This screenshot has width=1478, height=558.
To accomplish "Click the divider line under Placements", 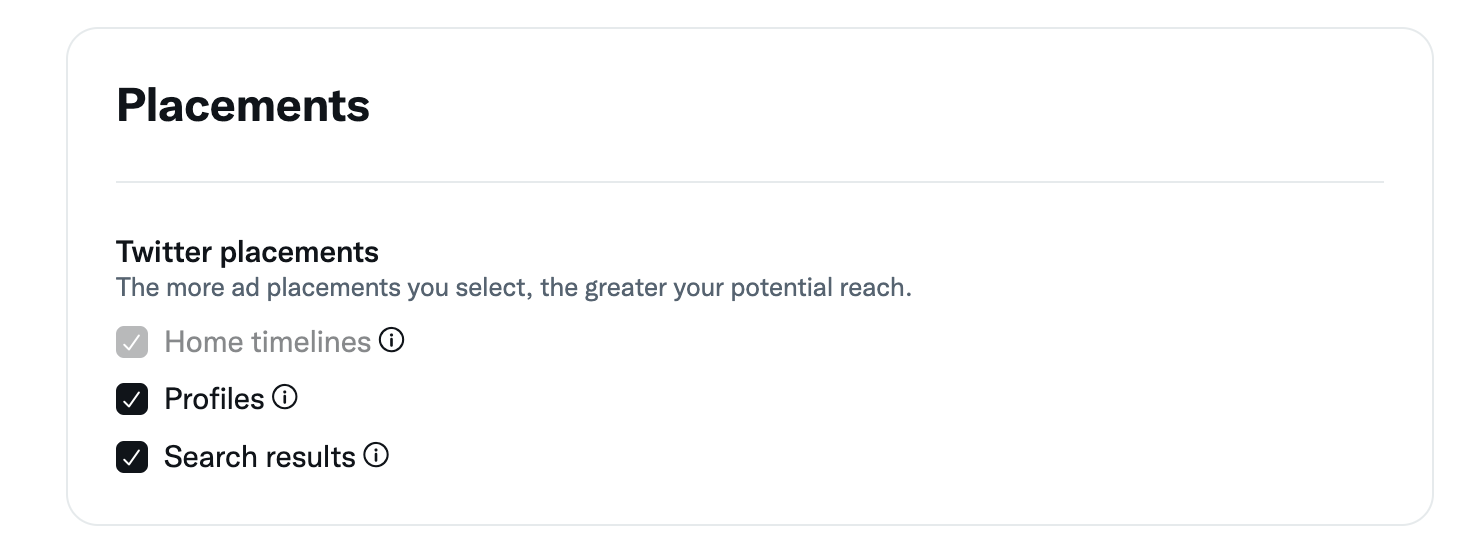I will 750,182.
